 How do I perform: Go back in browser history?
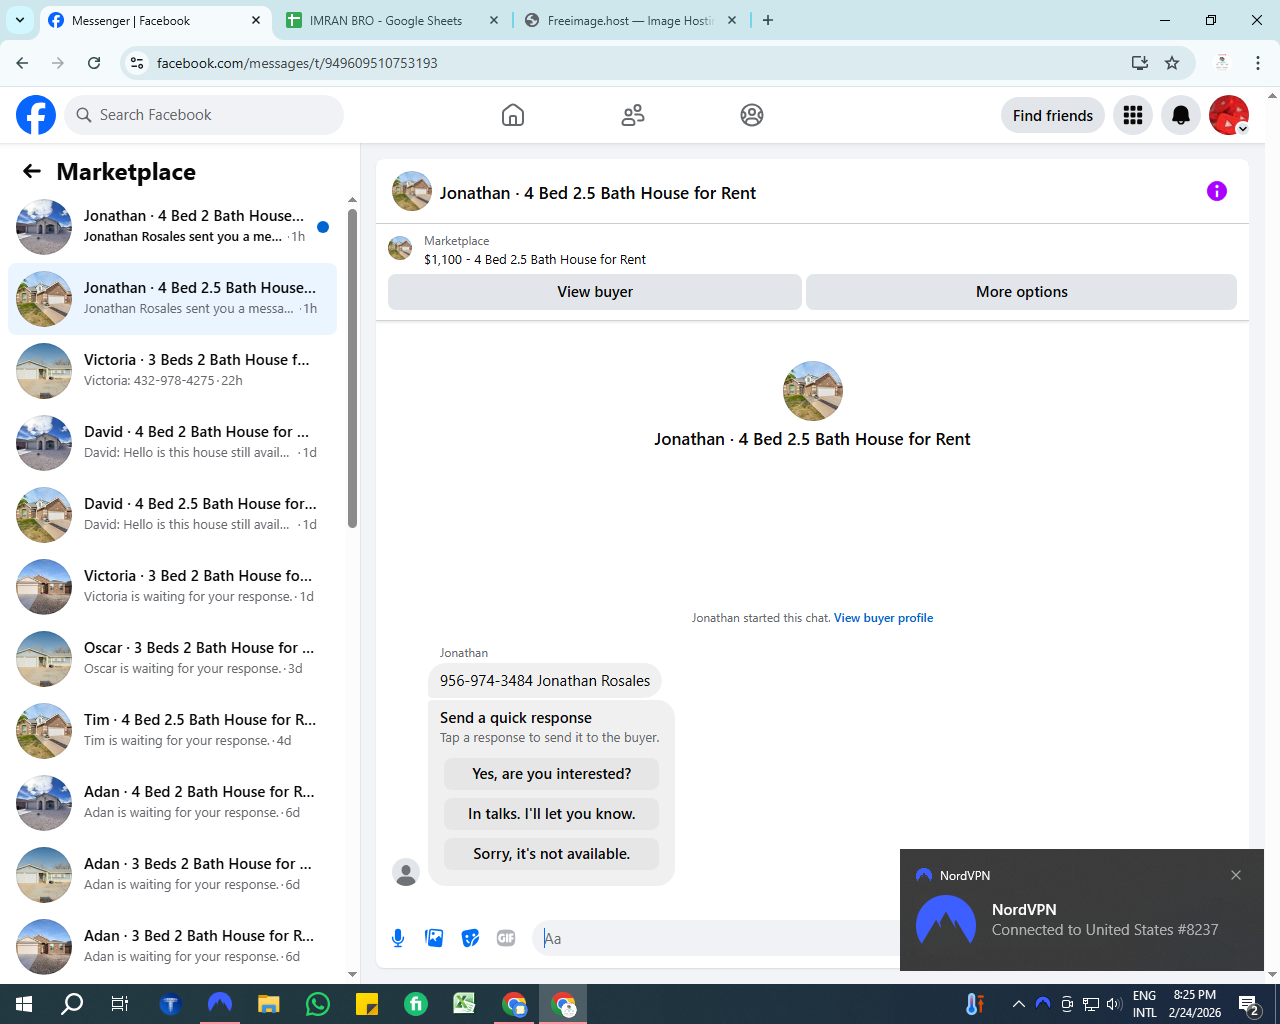point(22,63)
